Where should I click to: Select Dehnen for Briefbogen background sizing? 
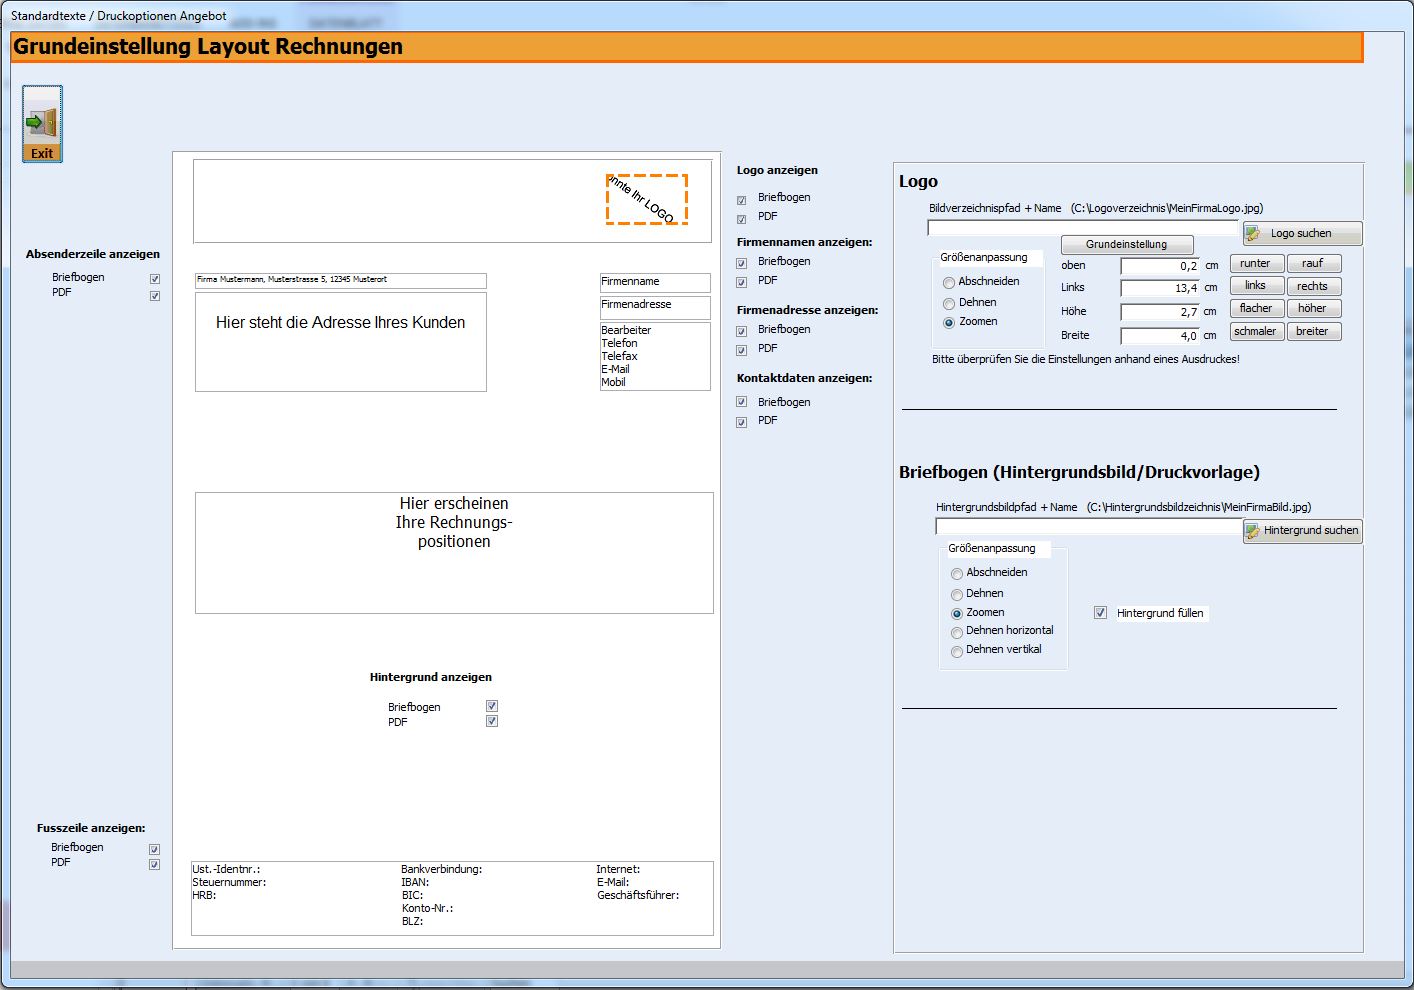(x=957, y=595)
